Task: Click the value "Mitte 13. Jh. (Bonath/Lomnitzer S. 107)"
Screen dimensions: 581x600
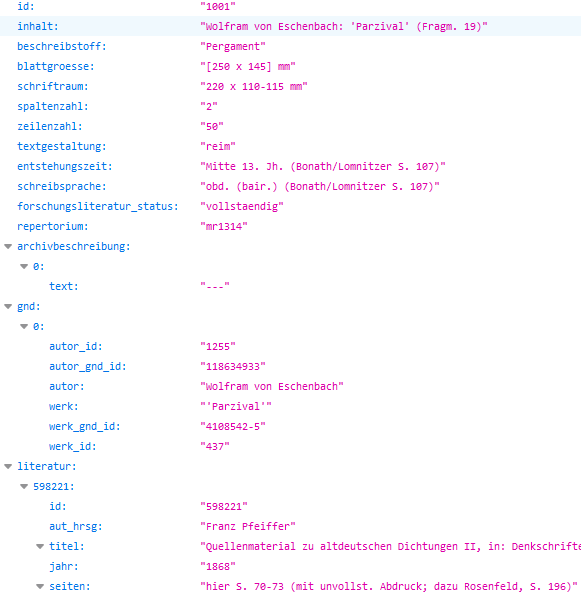Action: click(323, 166)
